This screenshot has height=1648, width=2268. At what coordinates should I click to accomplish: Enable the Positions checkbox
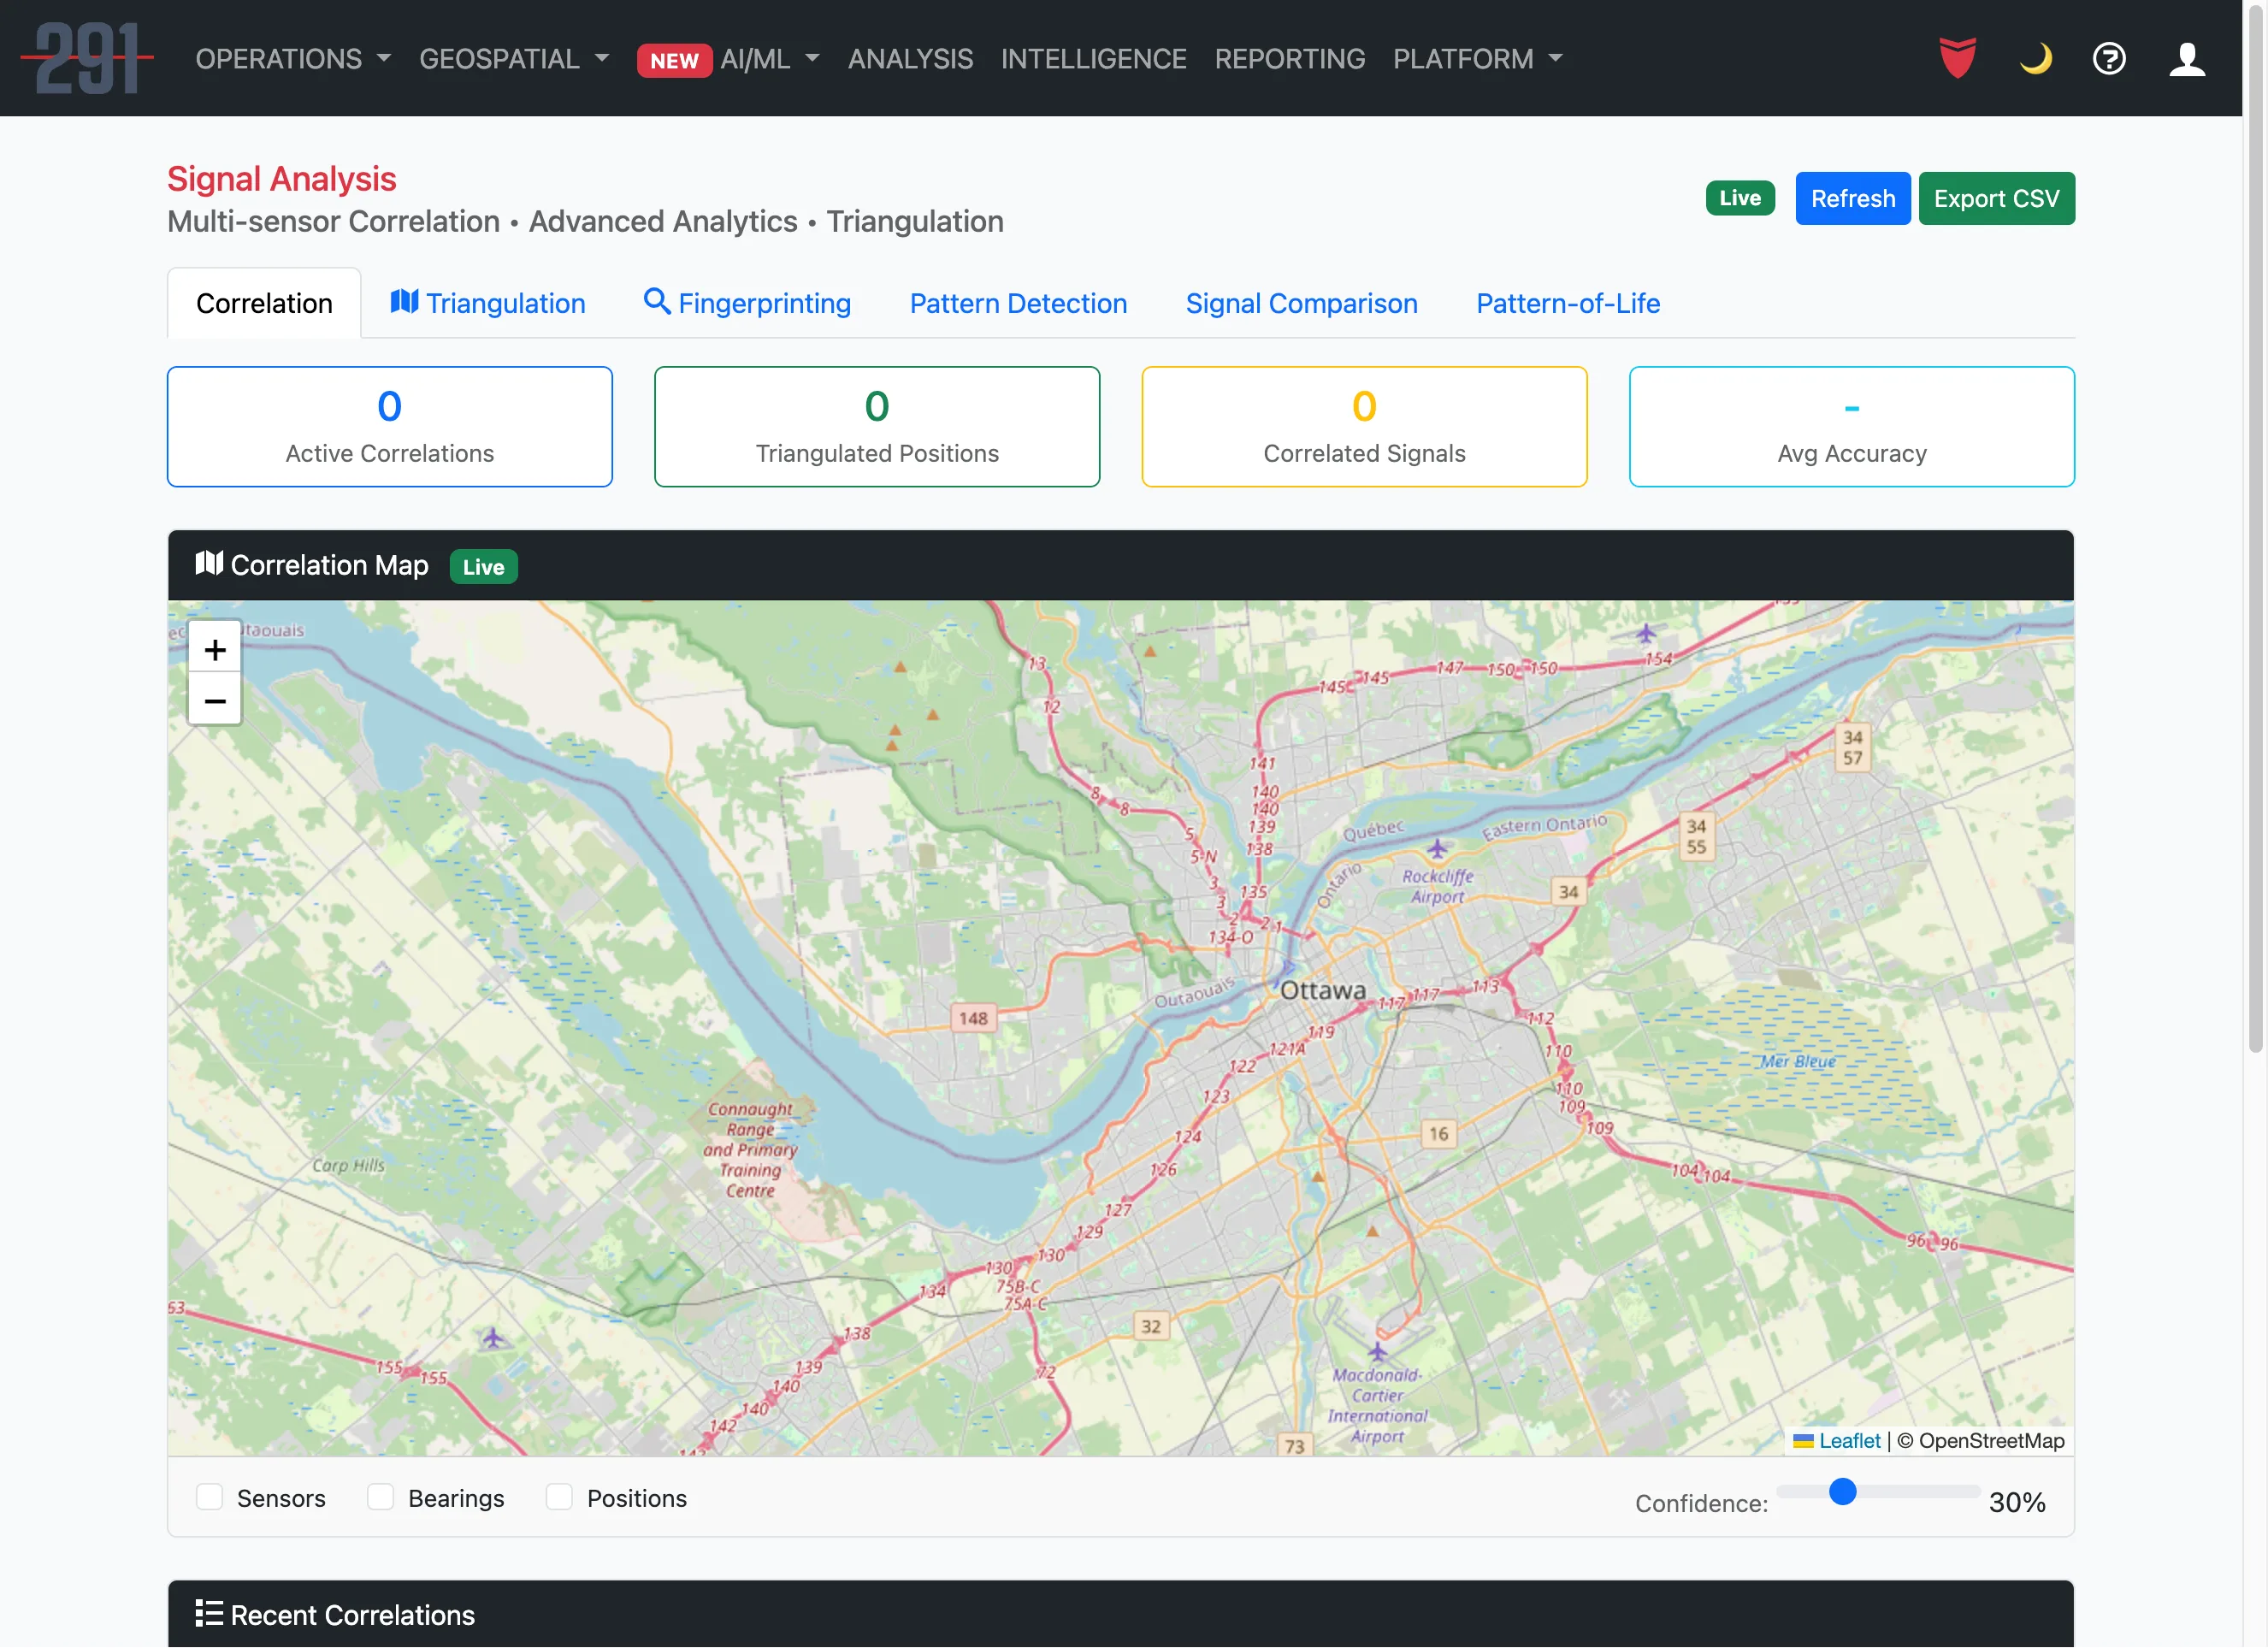(x=559, y=1497)
